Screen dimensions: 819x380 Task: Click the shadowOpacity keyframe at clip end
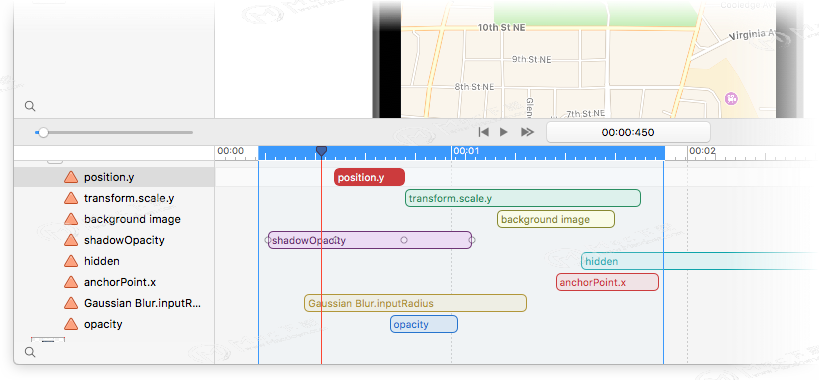[472, 240]
